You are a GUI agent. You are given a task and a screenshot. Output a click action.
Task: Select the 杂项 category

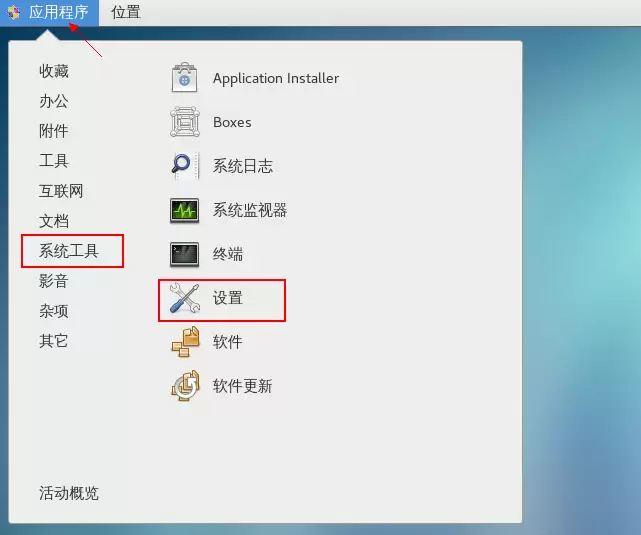[x=54, y=311]
